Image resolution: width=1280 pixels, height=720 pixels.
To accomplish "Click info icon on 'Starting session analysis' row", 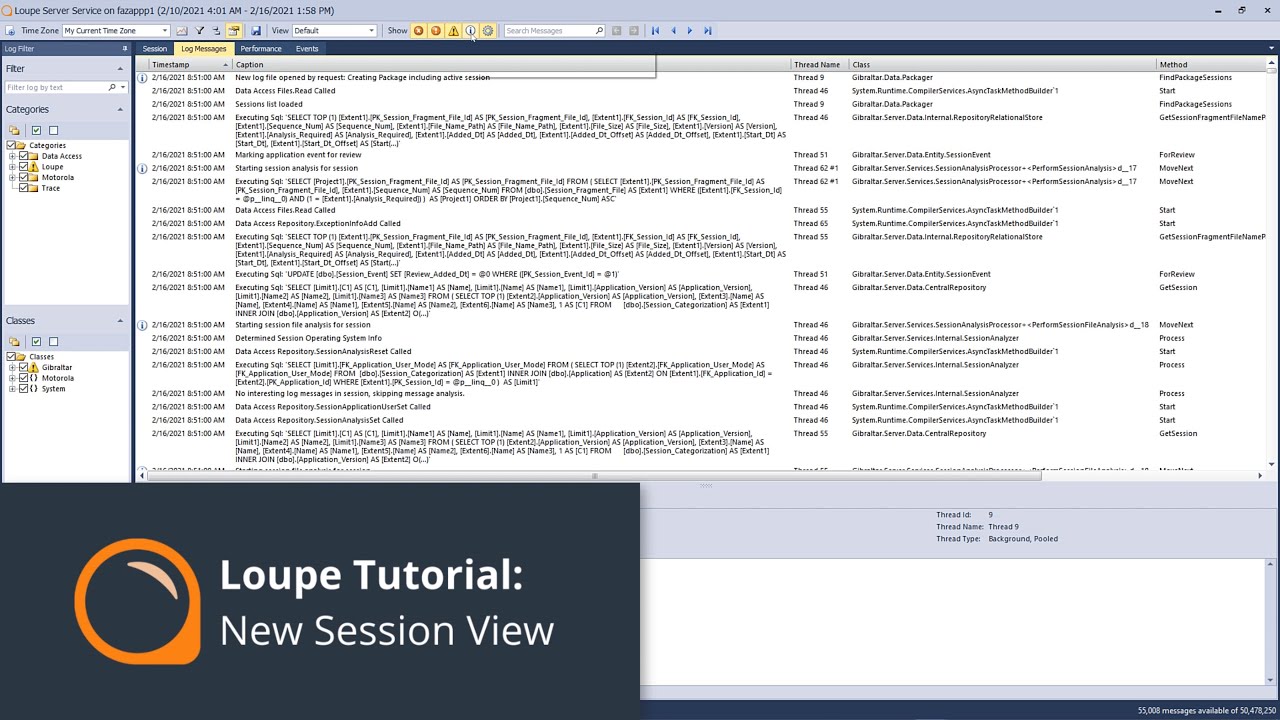I will click(142, 168).
